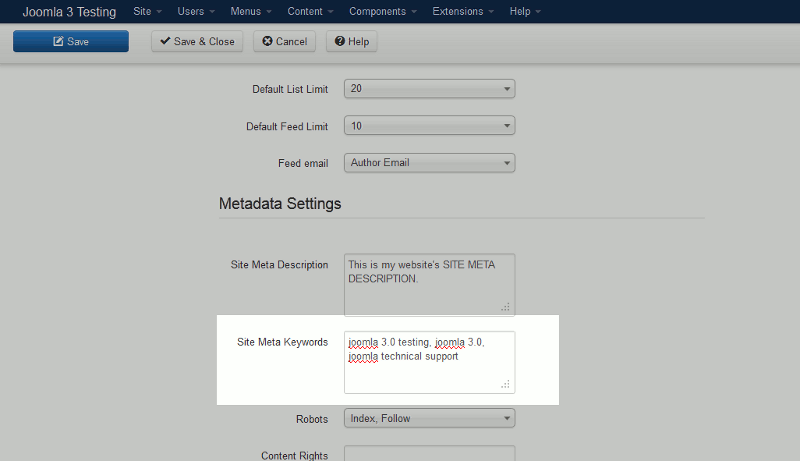Click Save & Close button
The height and width of the screenshot is (461, 800).
197,41
